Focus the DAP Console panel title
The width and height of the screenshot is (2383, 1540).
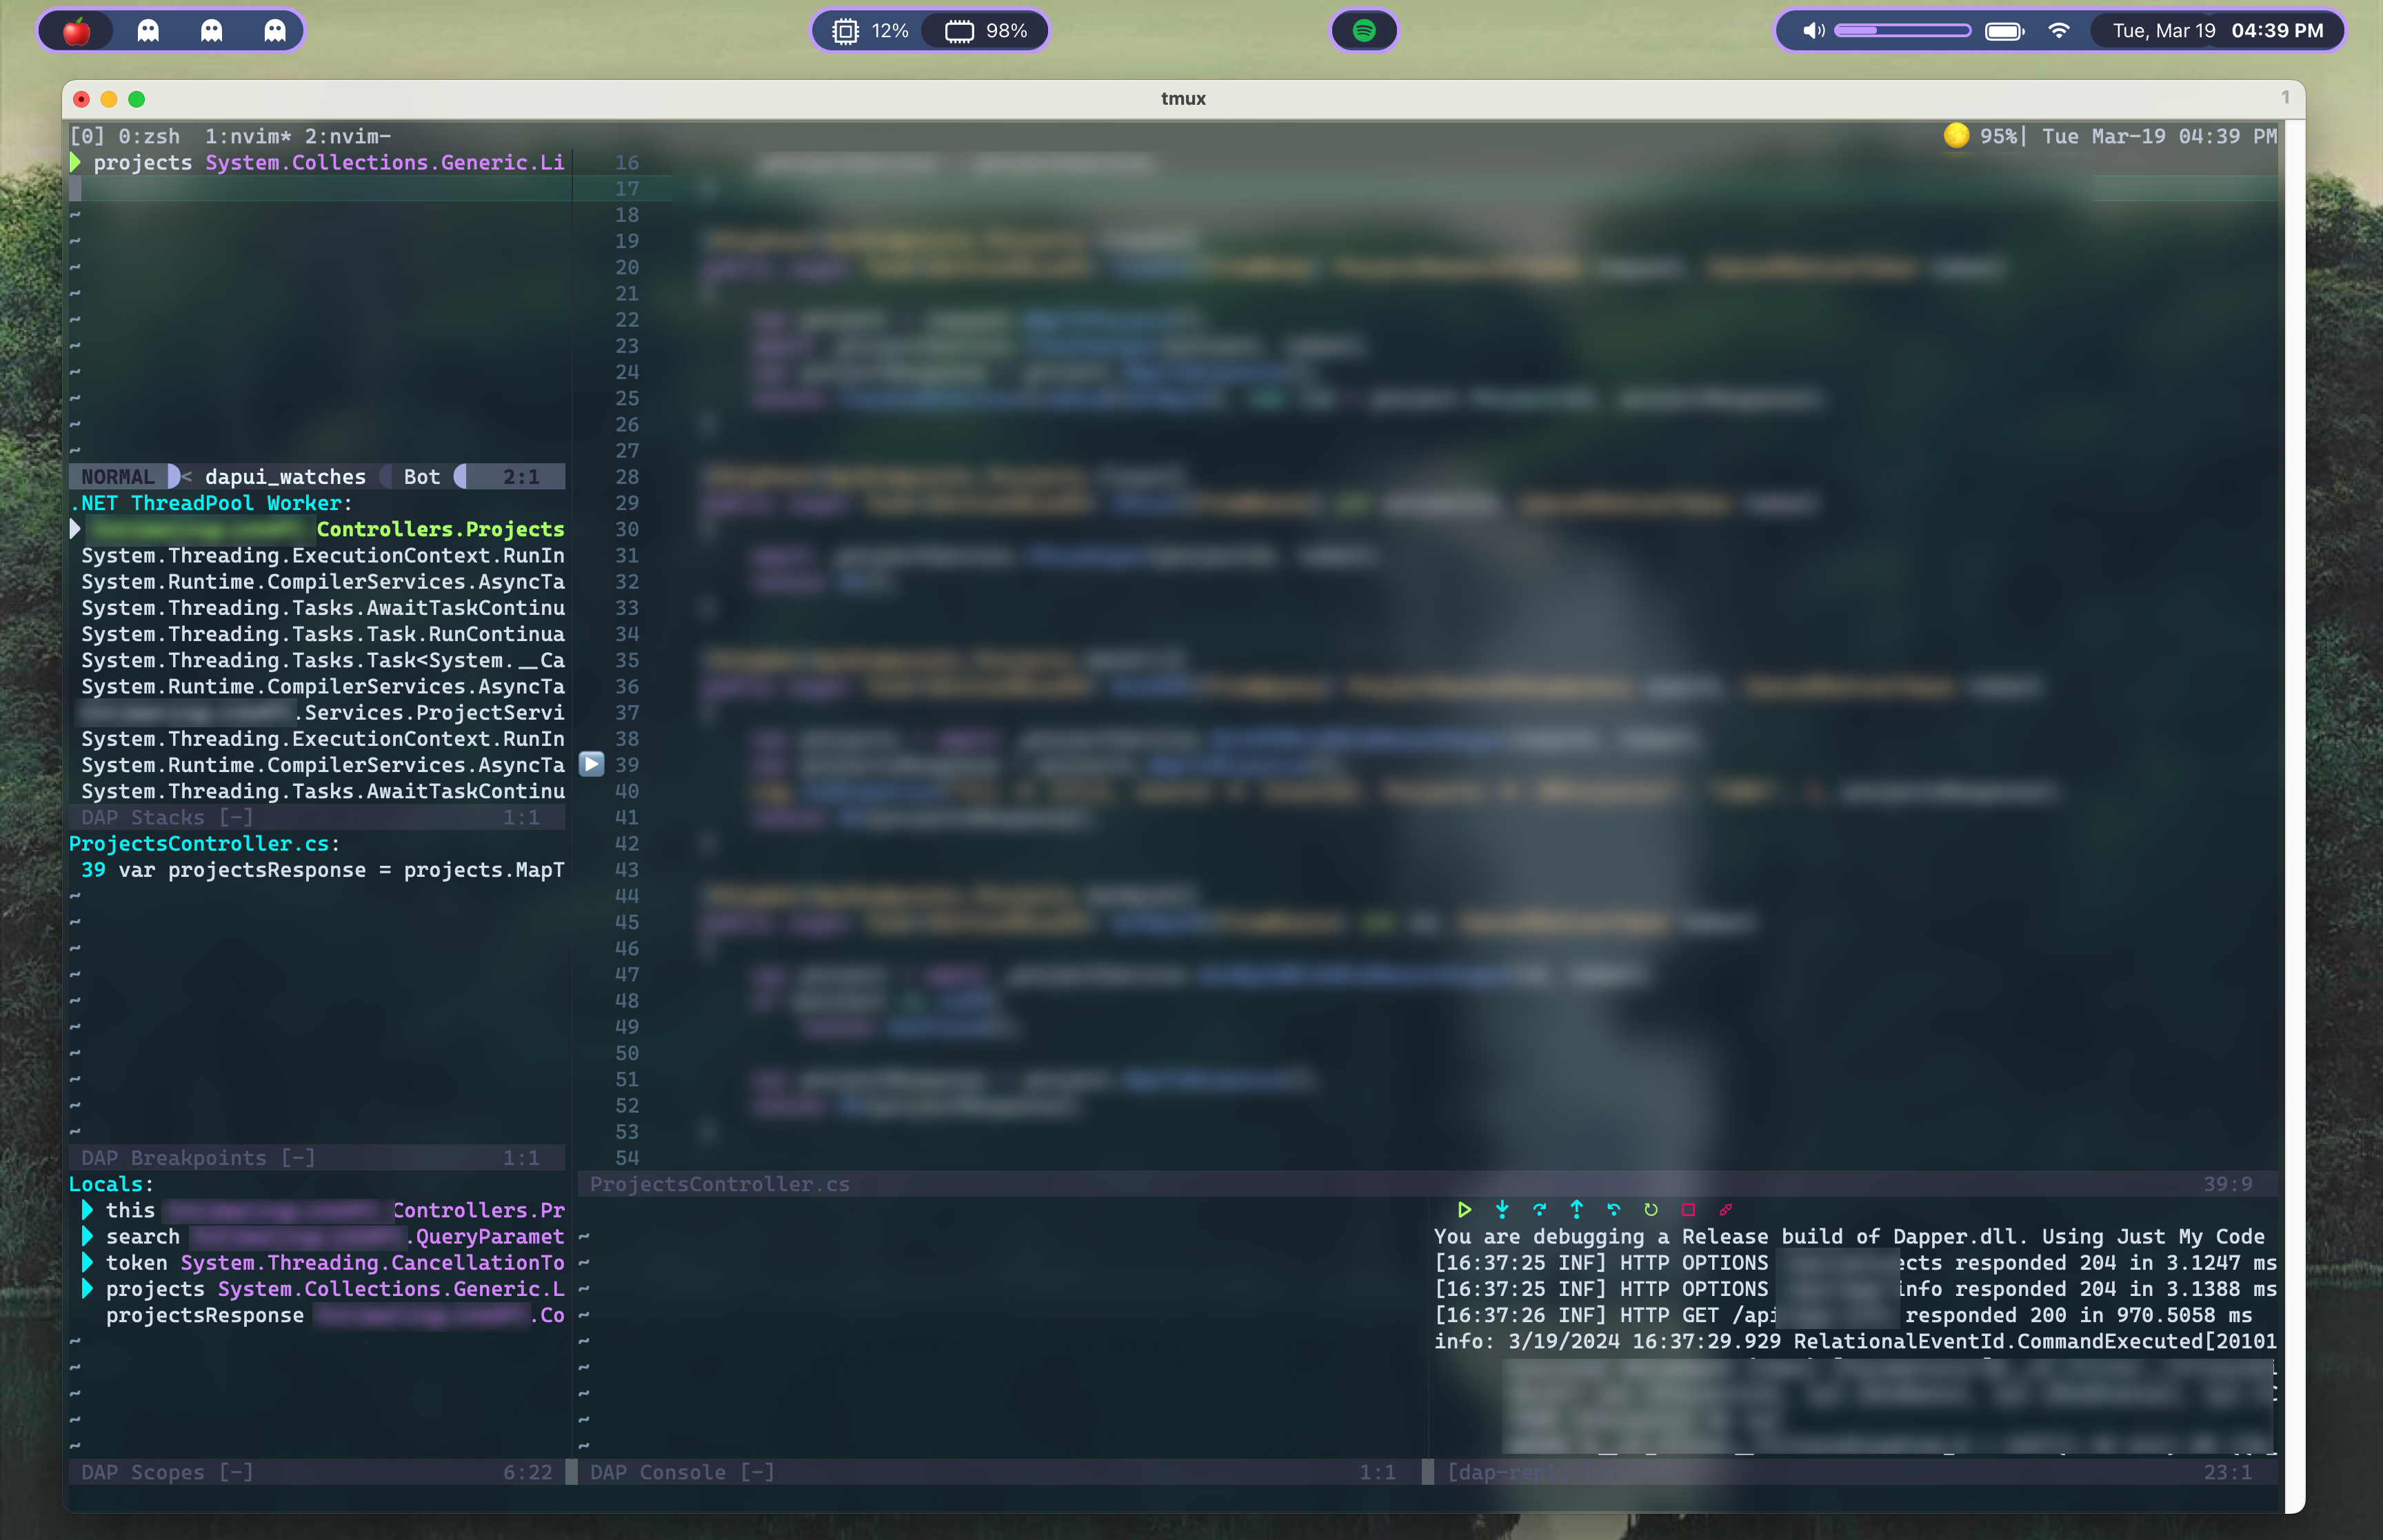click(682, 1472)
